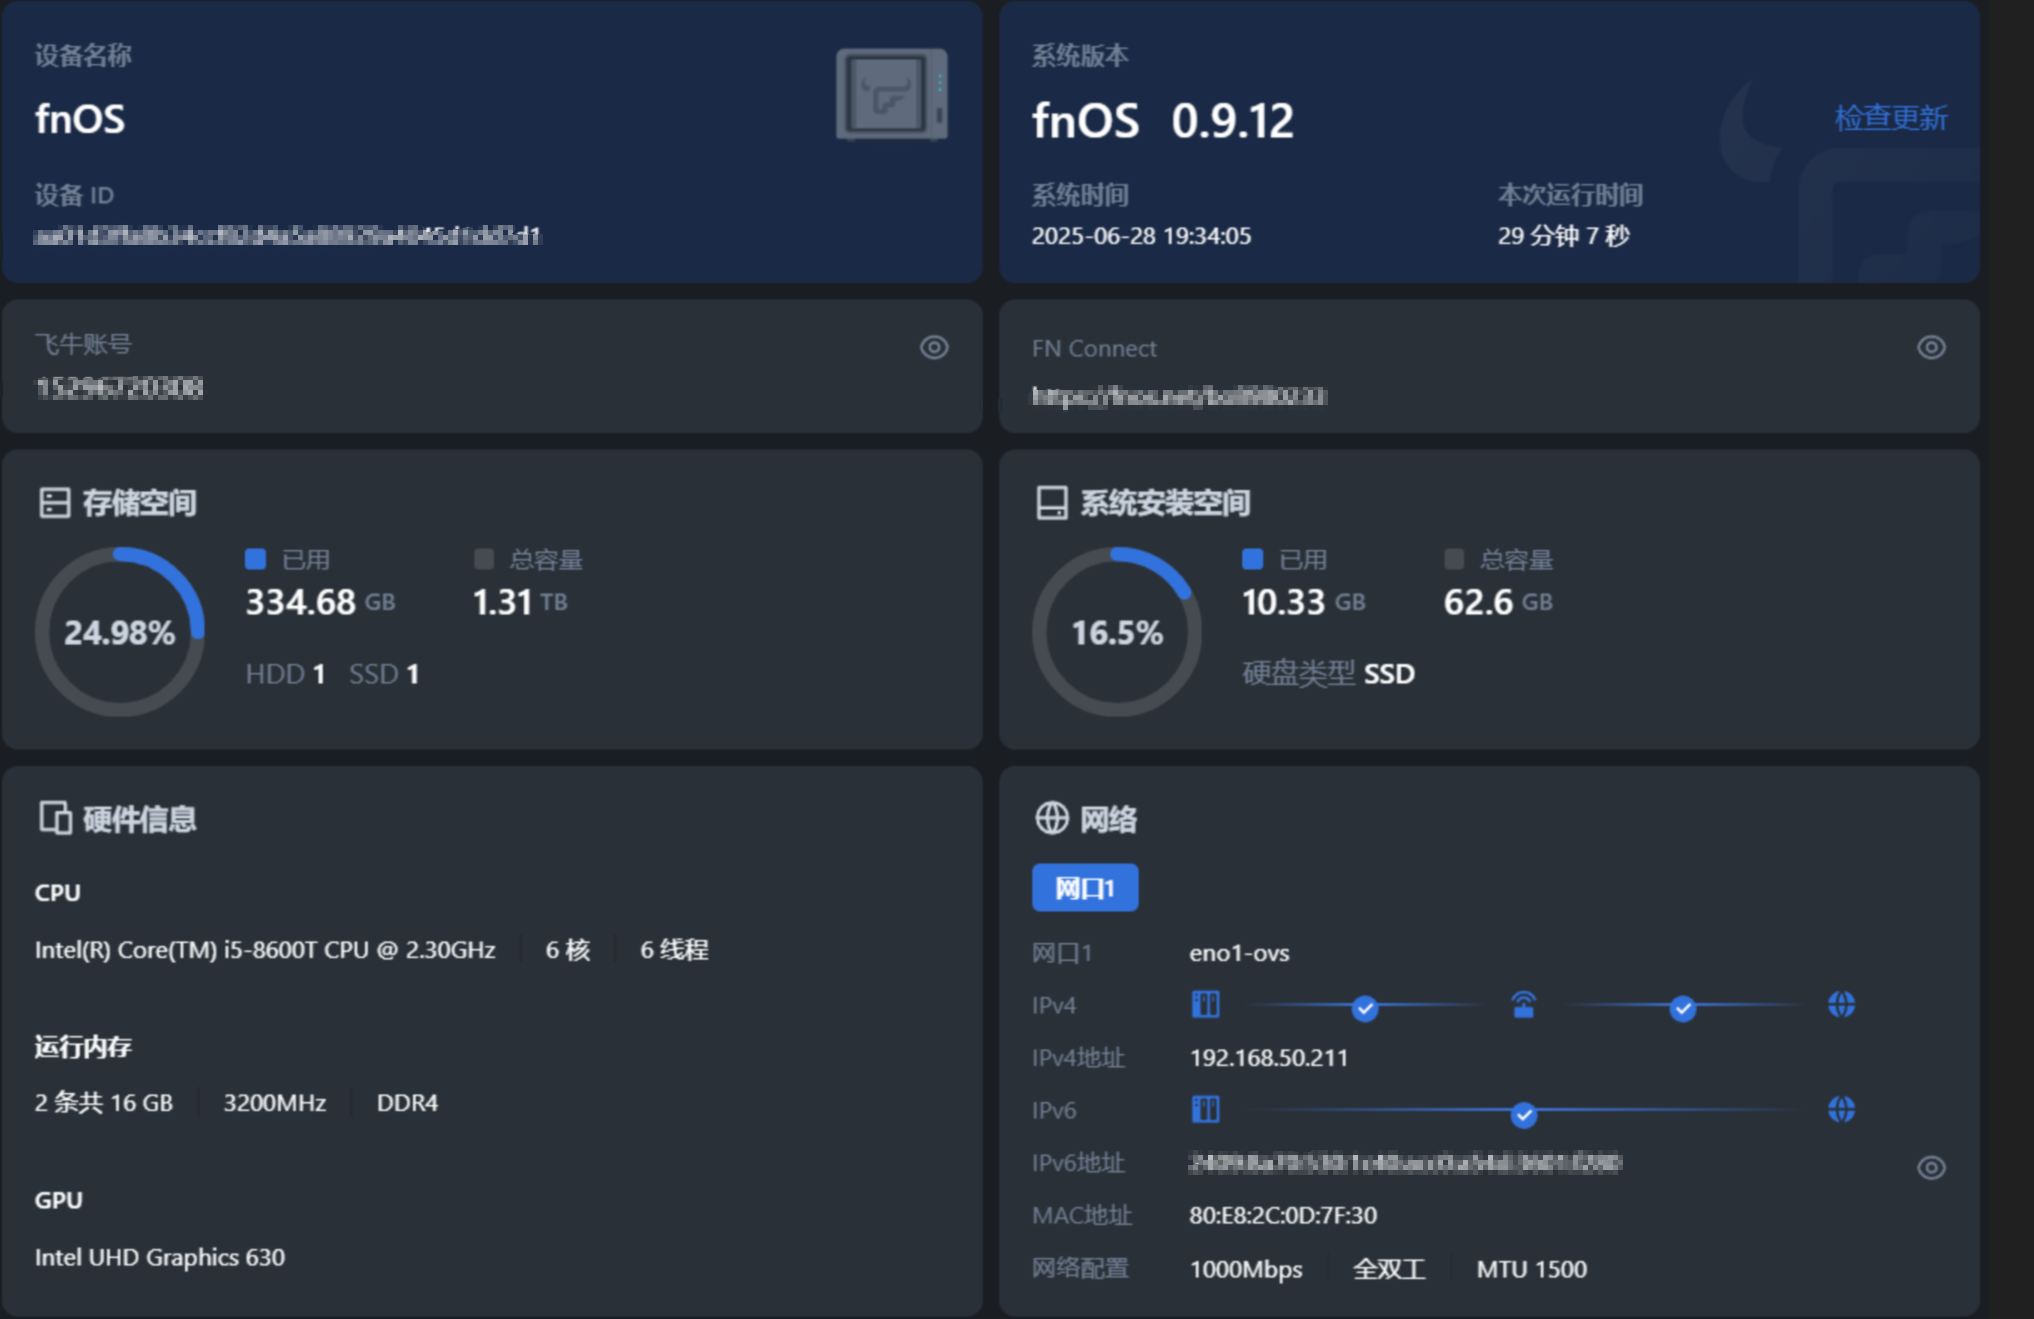Click the Intel UHD Graphics 630 text
The width and height of the screenshot is (2034, 1319).
coord(160,1257)
